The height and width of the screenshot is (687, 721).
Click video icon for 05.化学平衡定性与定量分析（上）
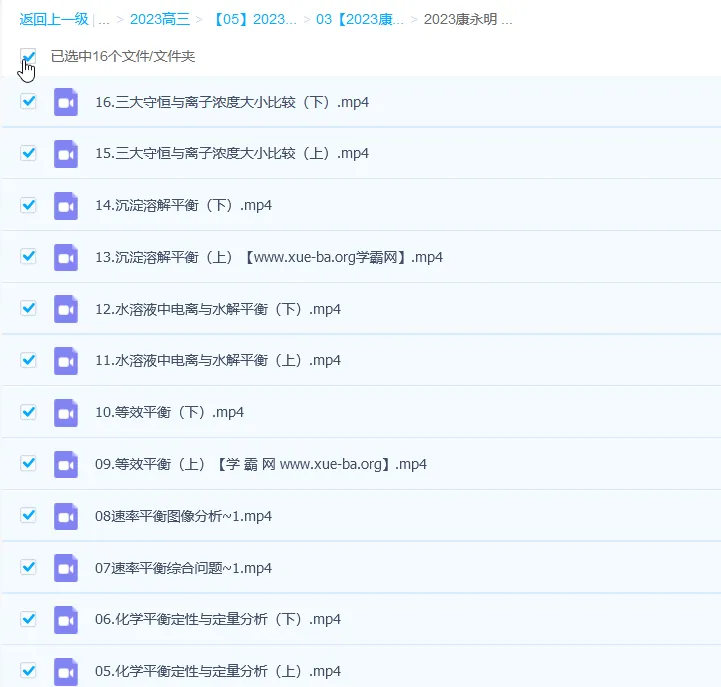[66, 671]
